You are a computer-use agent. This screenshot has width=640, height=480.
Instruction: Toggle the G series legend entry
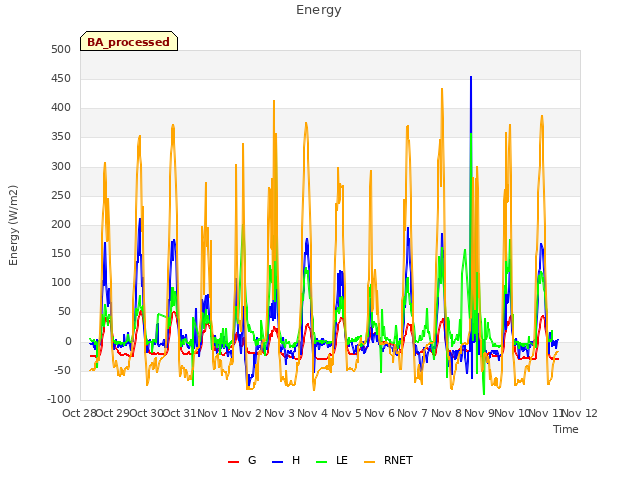click(242, 460)
